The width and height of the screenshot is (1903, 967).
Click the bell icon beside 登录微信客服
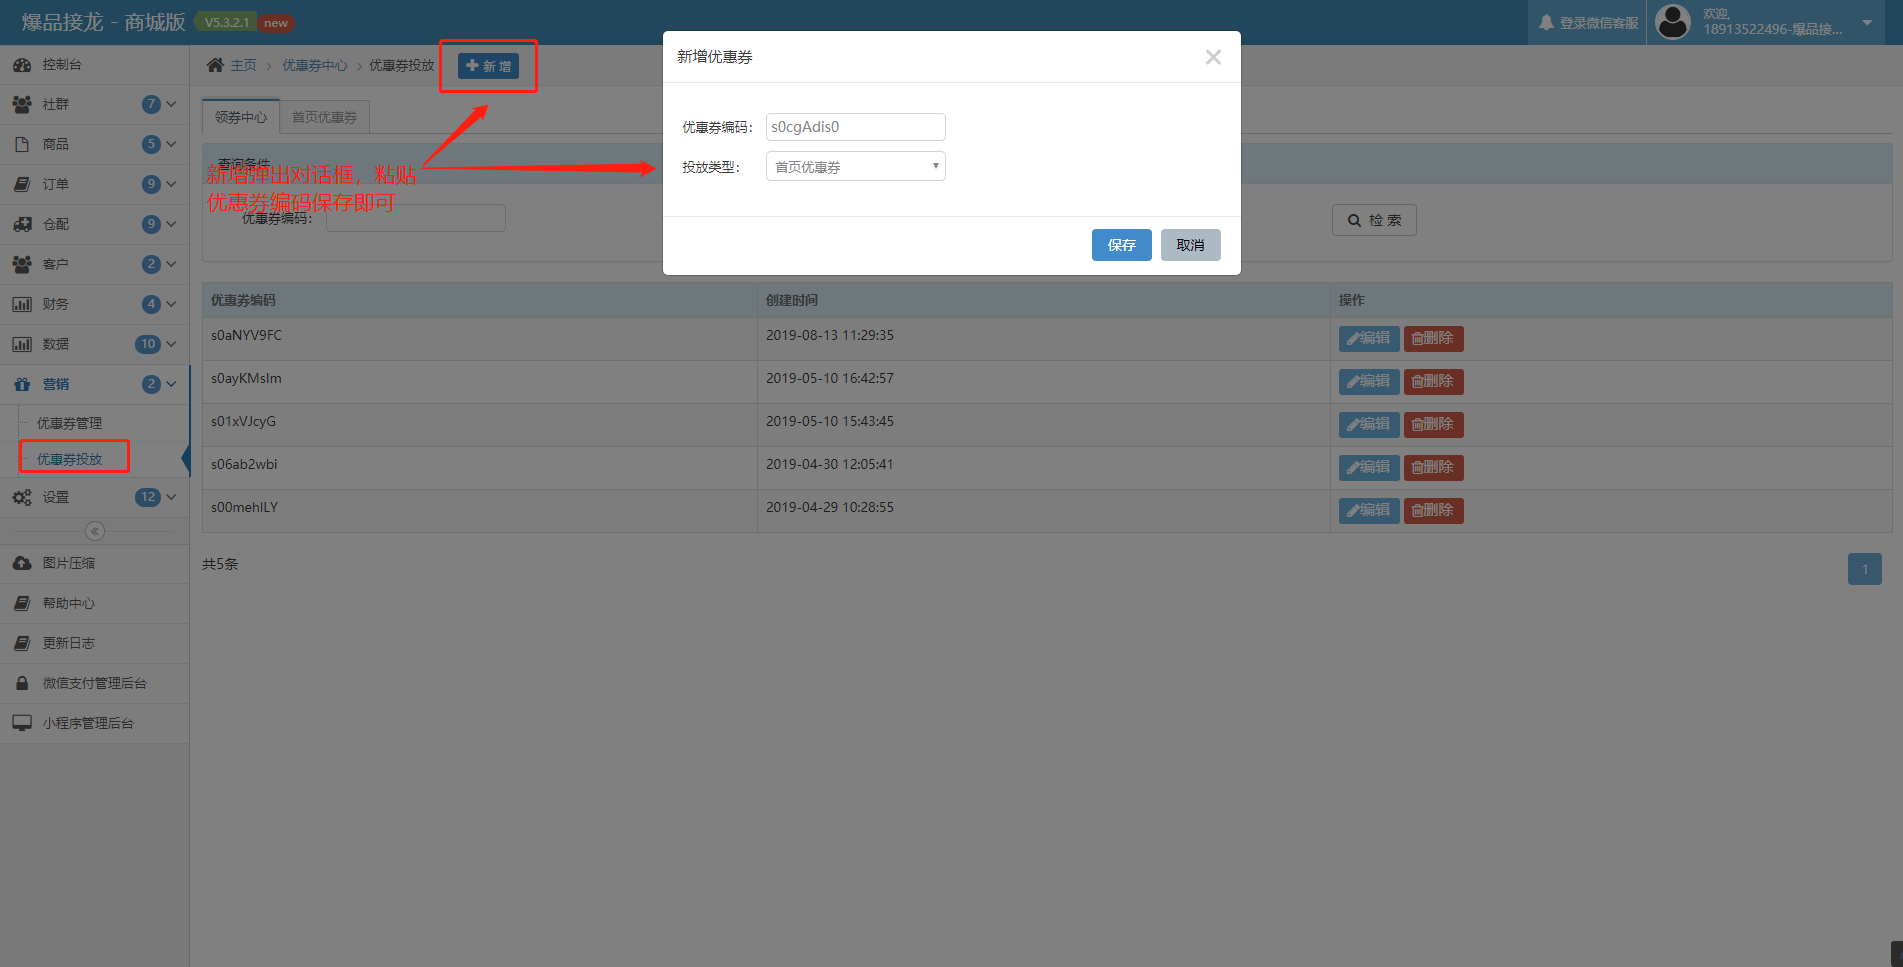(1547, 23)
